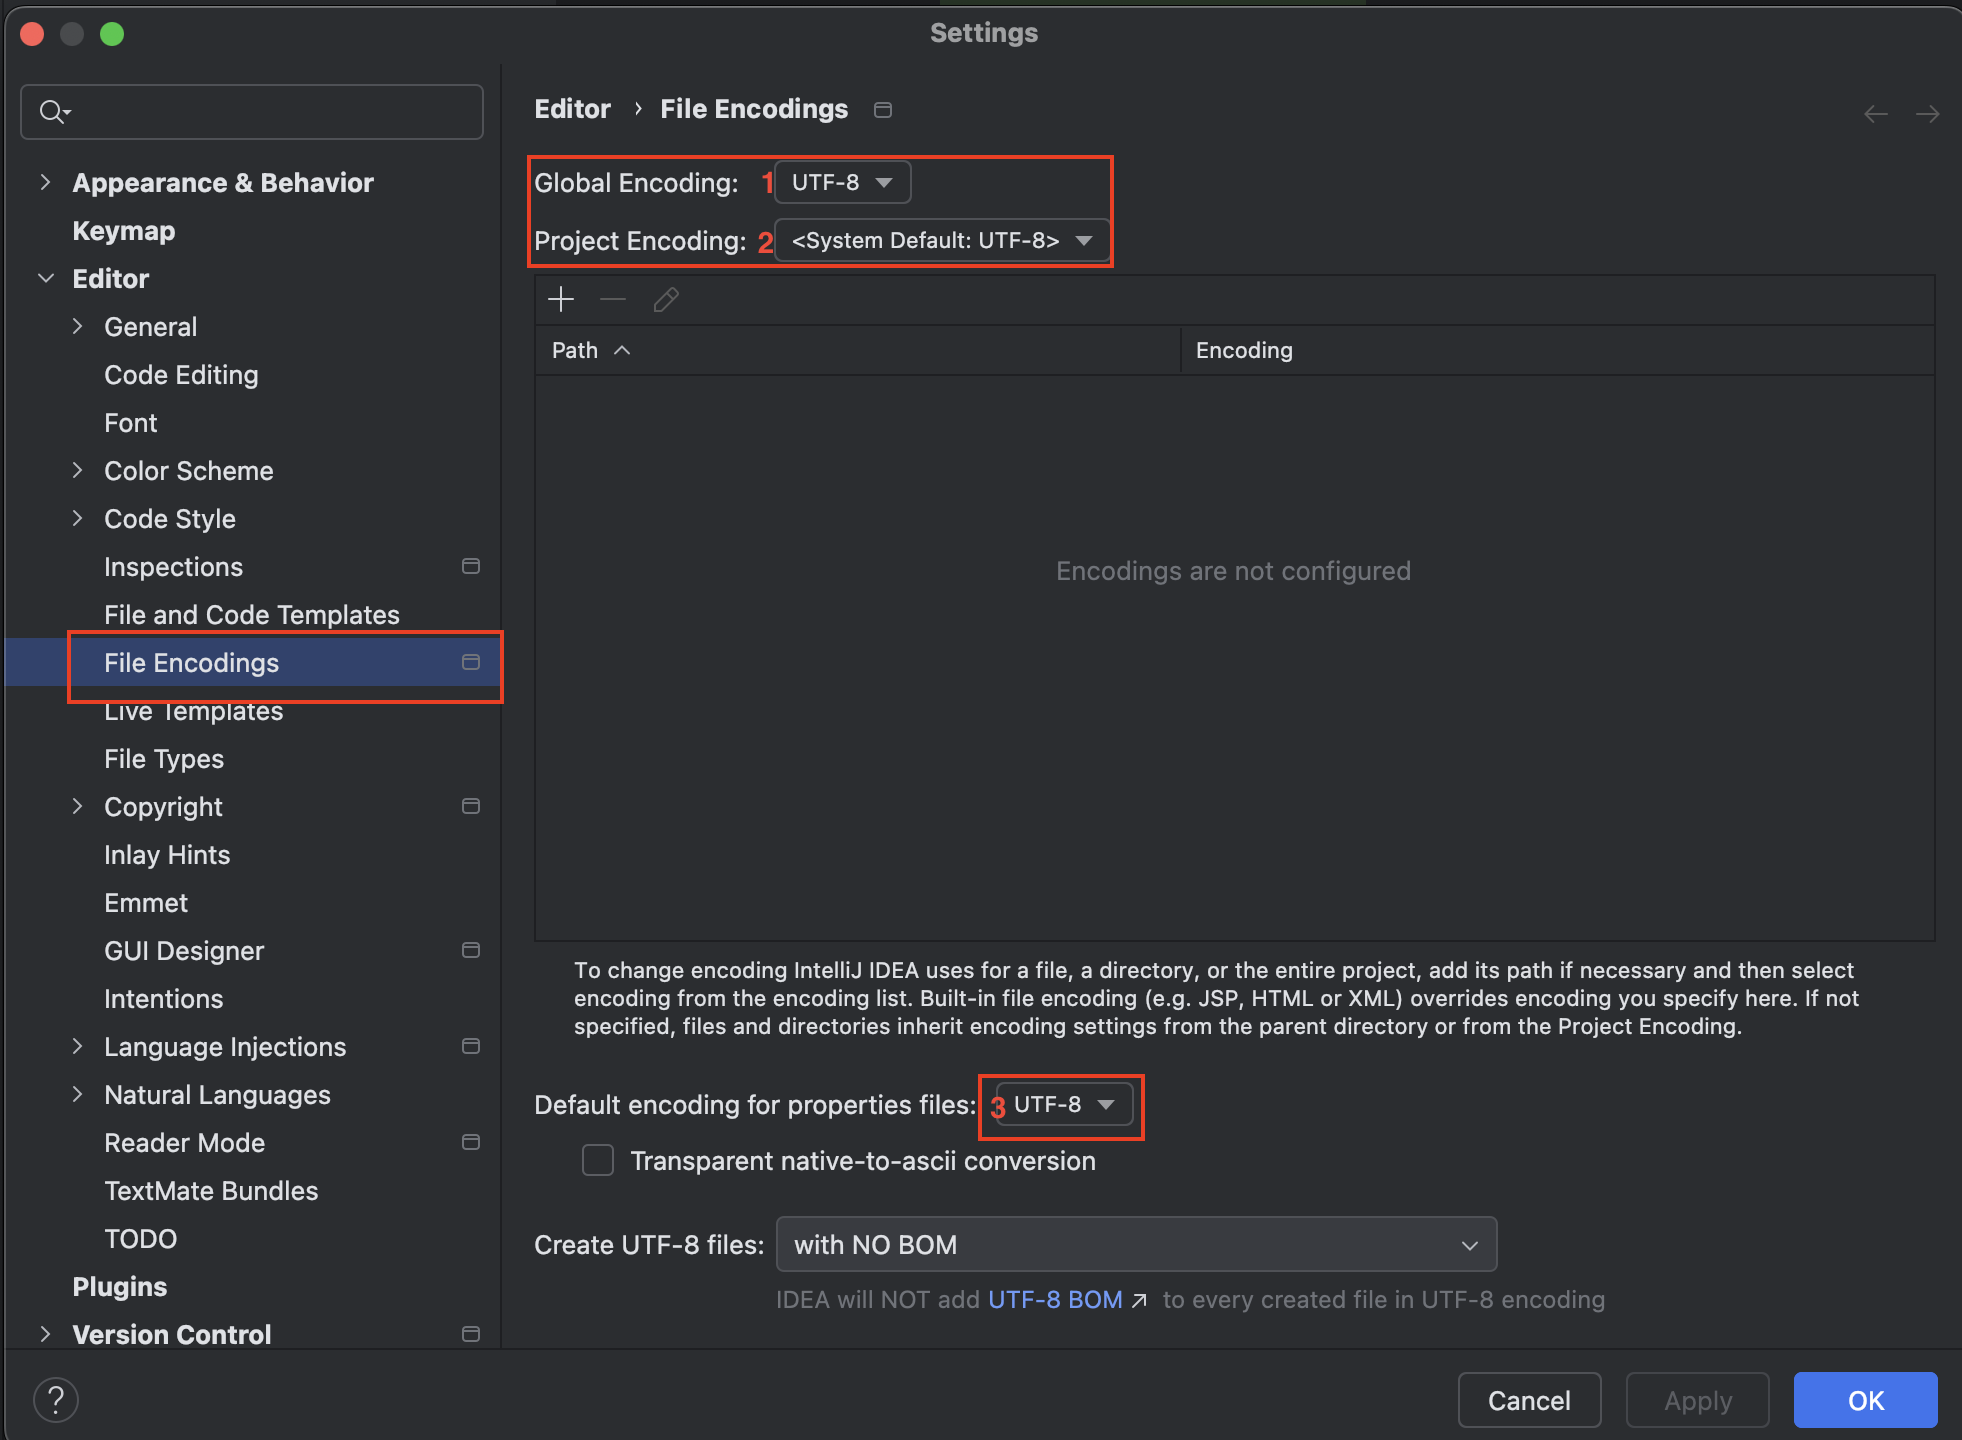Expand the Appearance & Behavior section

pos(45,182)
